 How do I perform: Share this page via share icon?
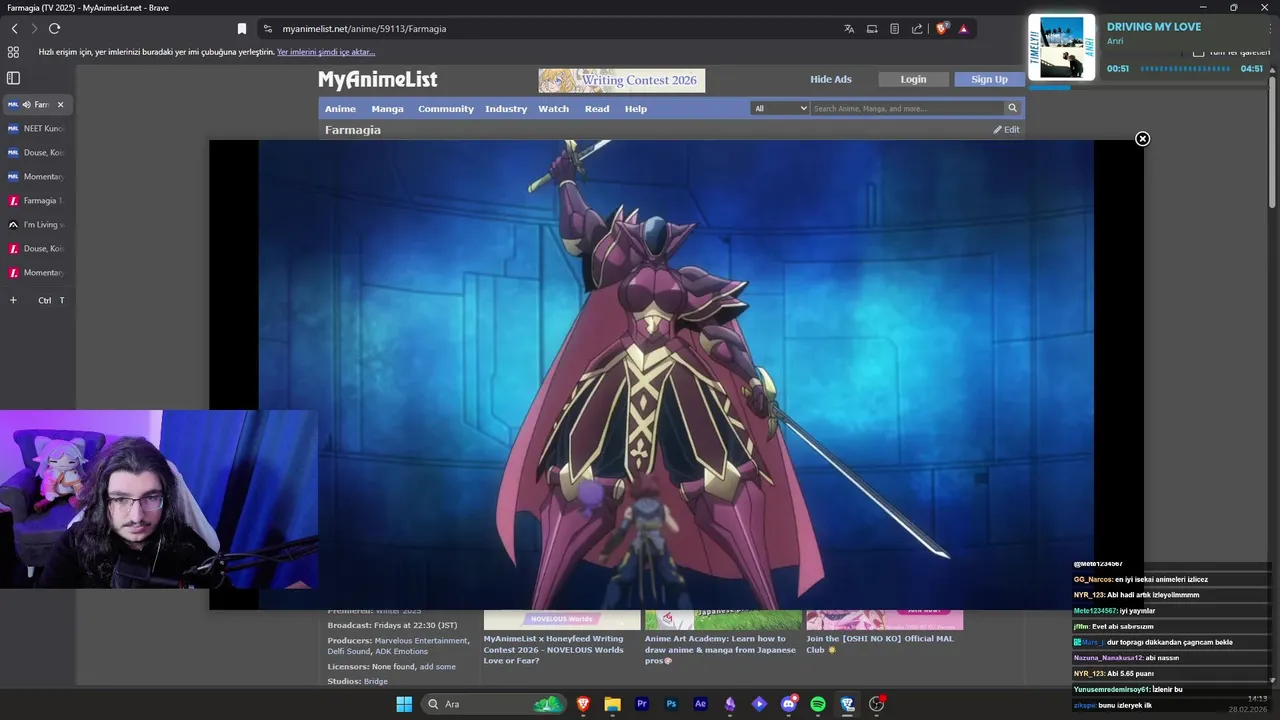tap(917, 29)
